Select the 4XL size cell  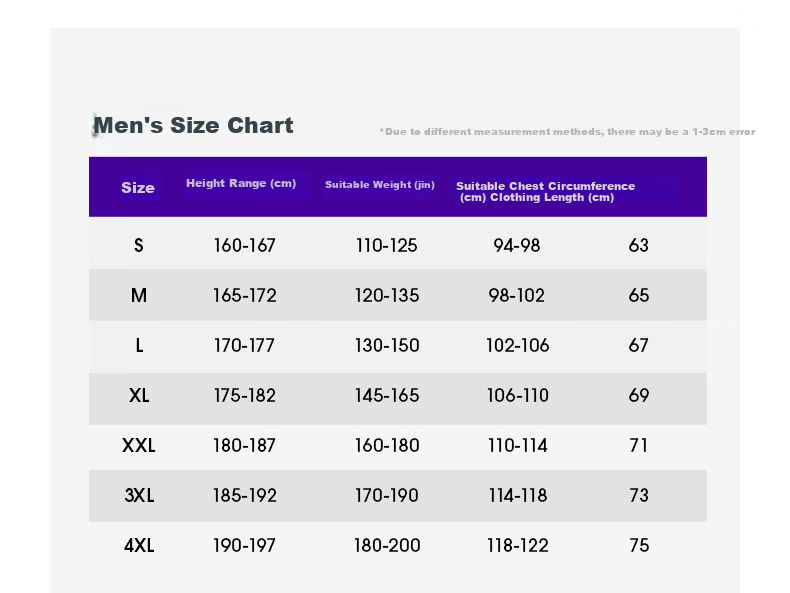click(x=139, y=546)
